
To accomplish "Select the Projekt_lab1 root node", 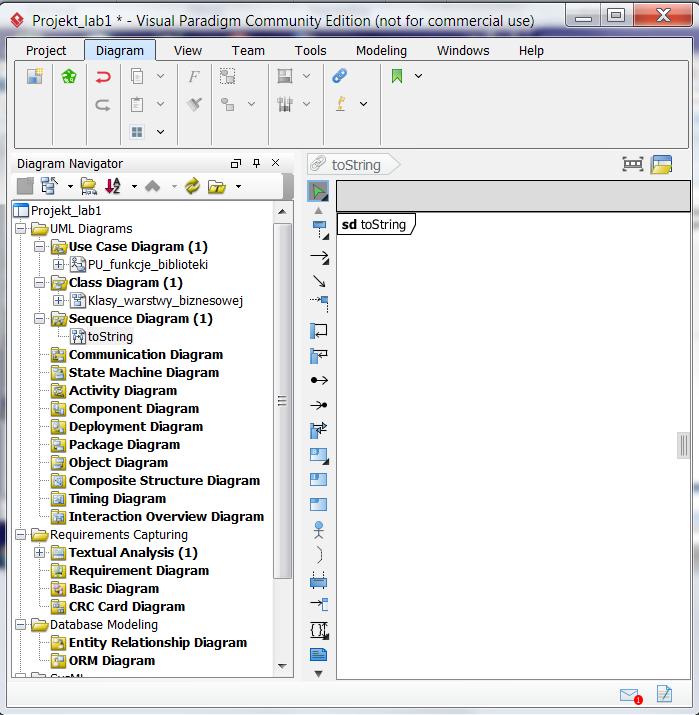I will 66,210.
